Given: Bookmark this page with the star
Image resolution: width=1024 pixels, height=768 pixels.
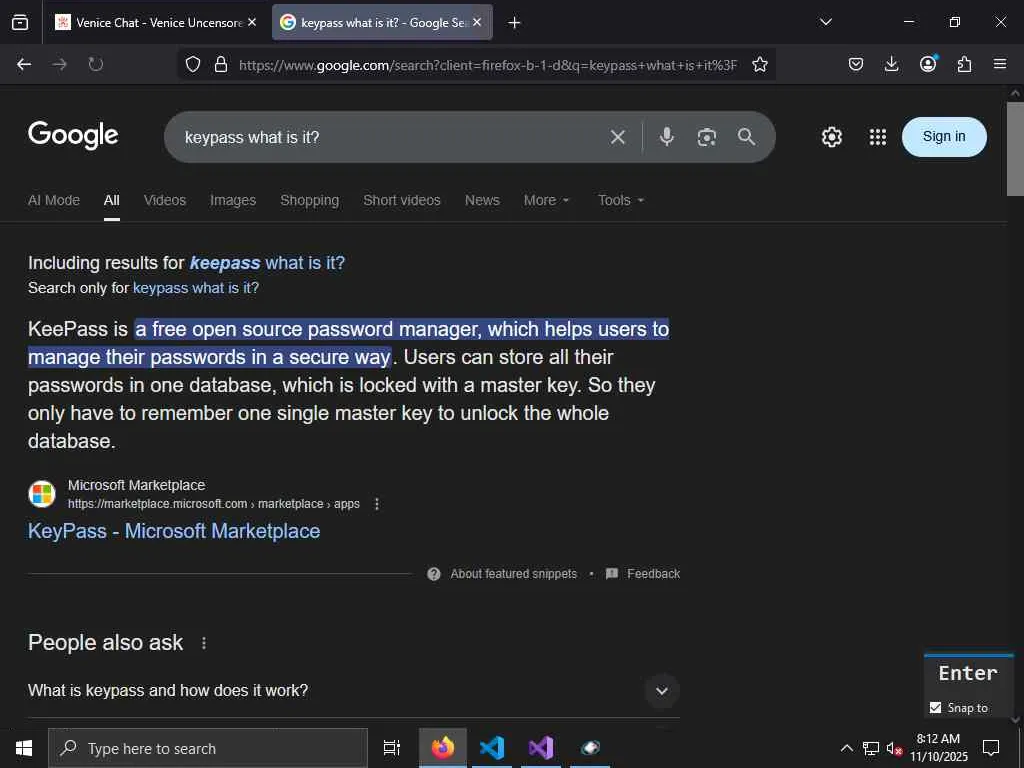Looking at the screenshot, I should (x=760, y=64).
